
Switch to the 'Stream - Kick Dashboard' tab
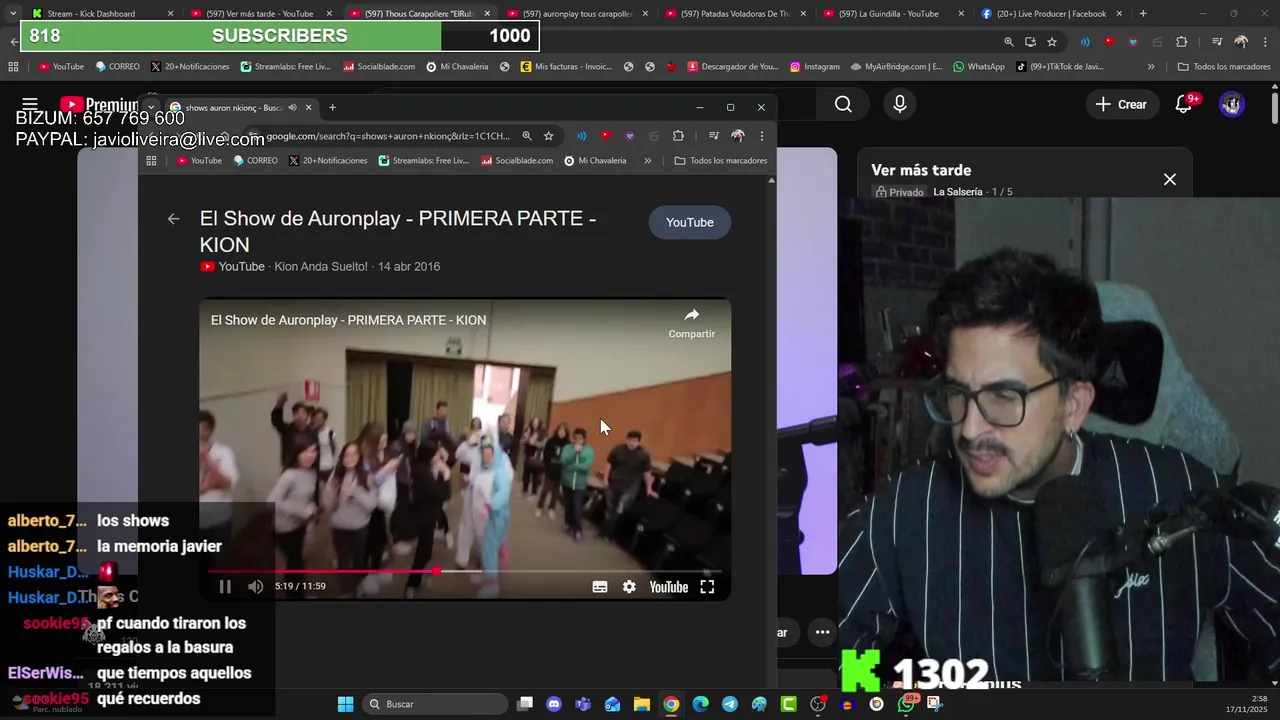[x=100, y=14]
